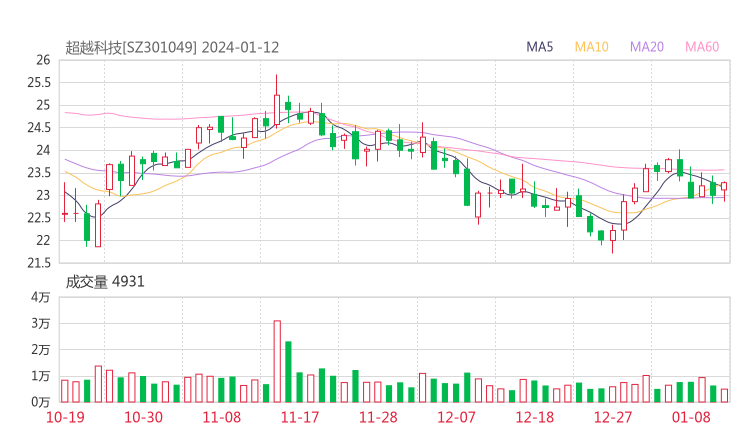
Task: Click the 0万 volume axis label
Action: click(x=41, y=402)
